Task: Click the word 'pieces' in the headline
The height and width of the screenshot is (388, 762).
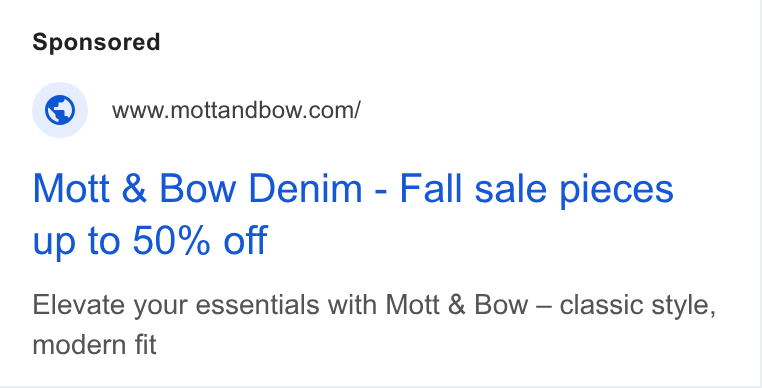Action: (x=617, y=191)
